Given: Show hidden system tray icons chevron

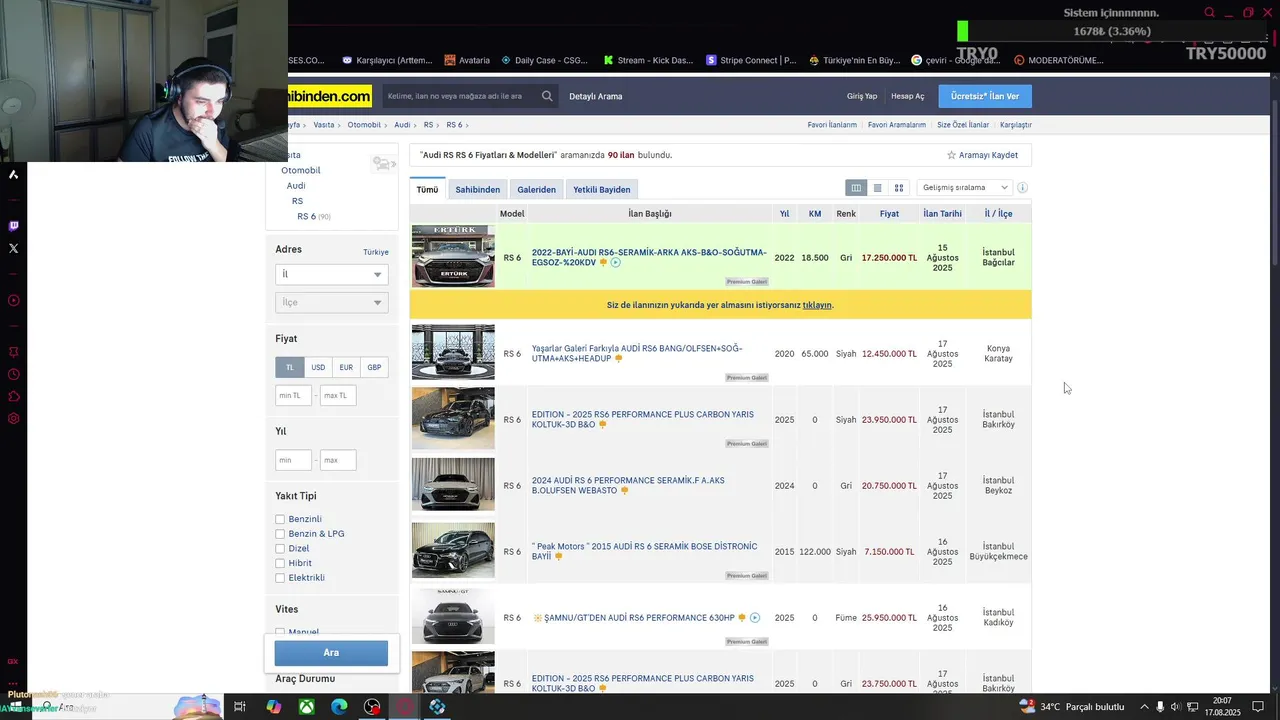Looking at the screenshot, I should point(1143,707).
